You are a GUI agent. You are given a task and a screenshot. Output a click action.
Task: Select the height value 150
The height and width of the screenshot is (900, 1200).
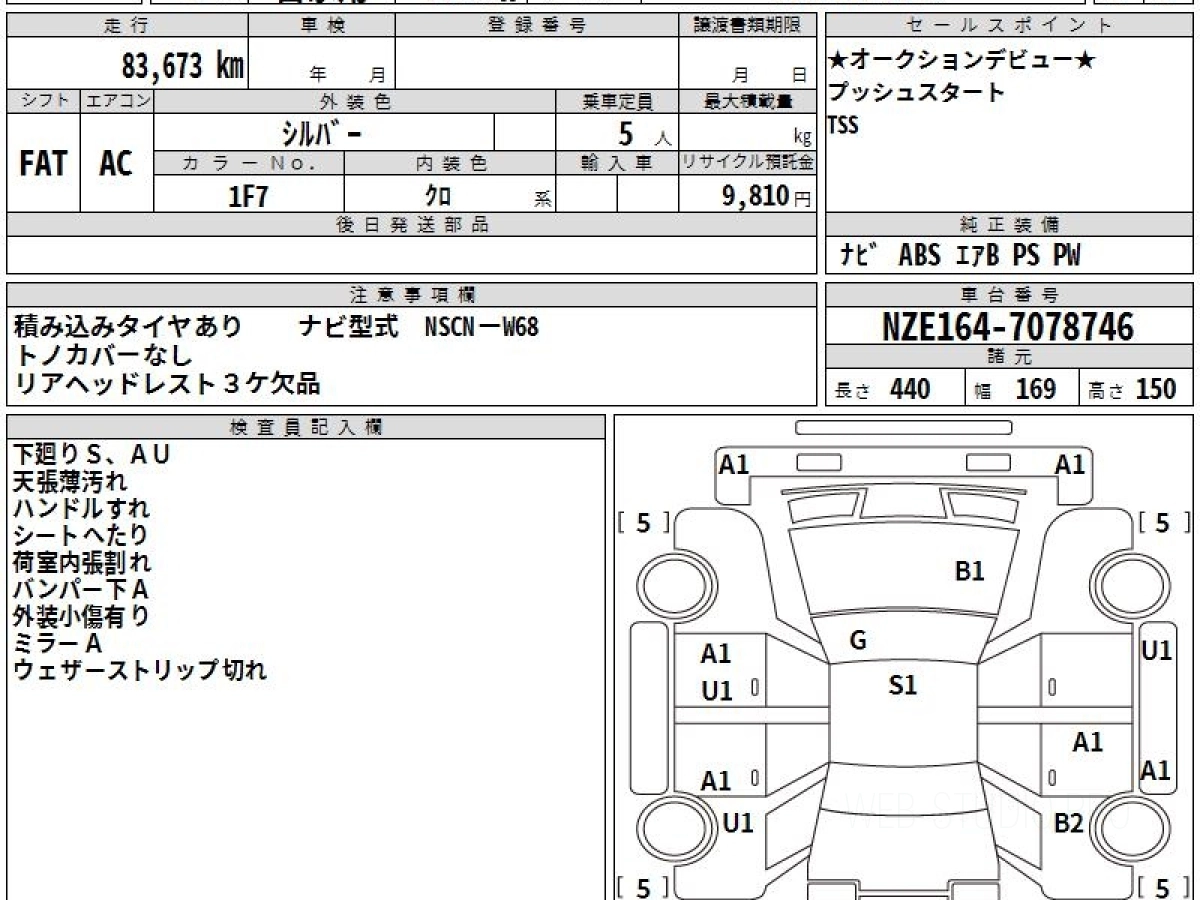pyautogui.click(x=1156, y=389)
